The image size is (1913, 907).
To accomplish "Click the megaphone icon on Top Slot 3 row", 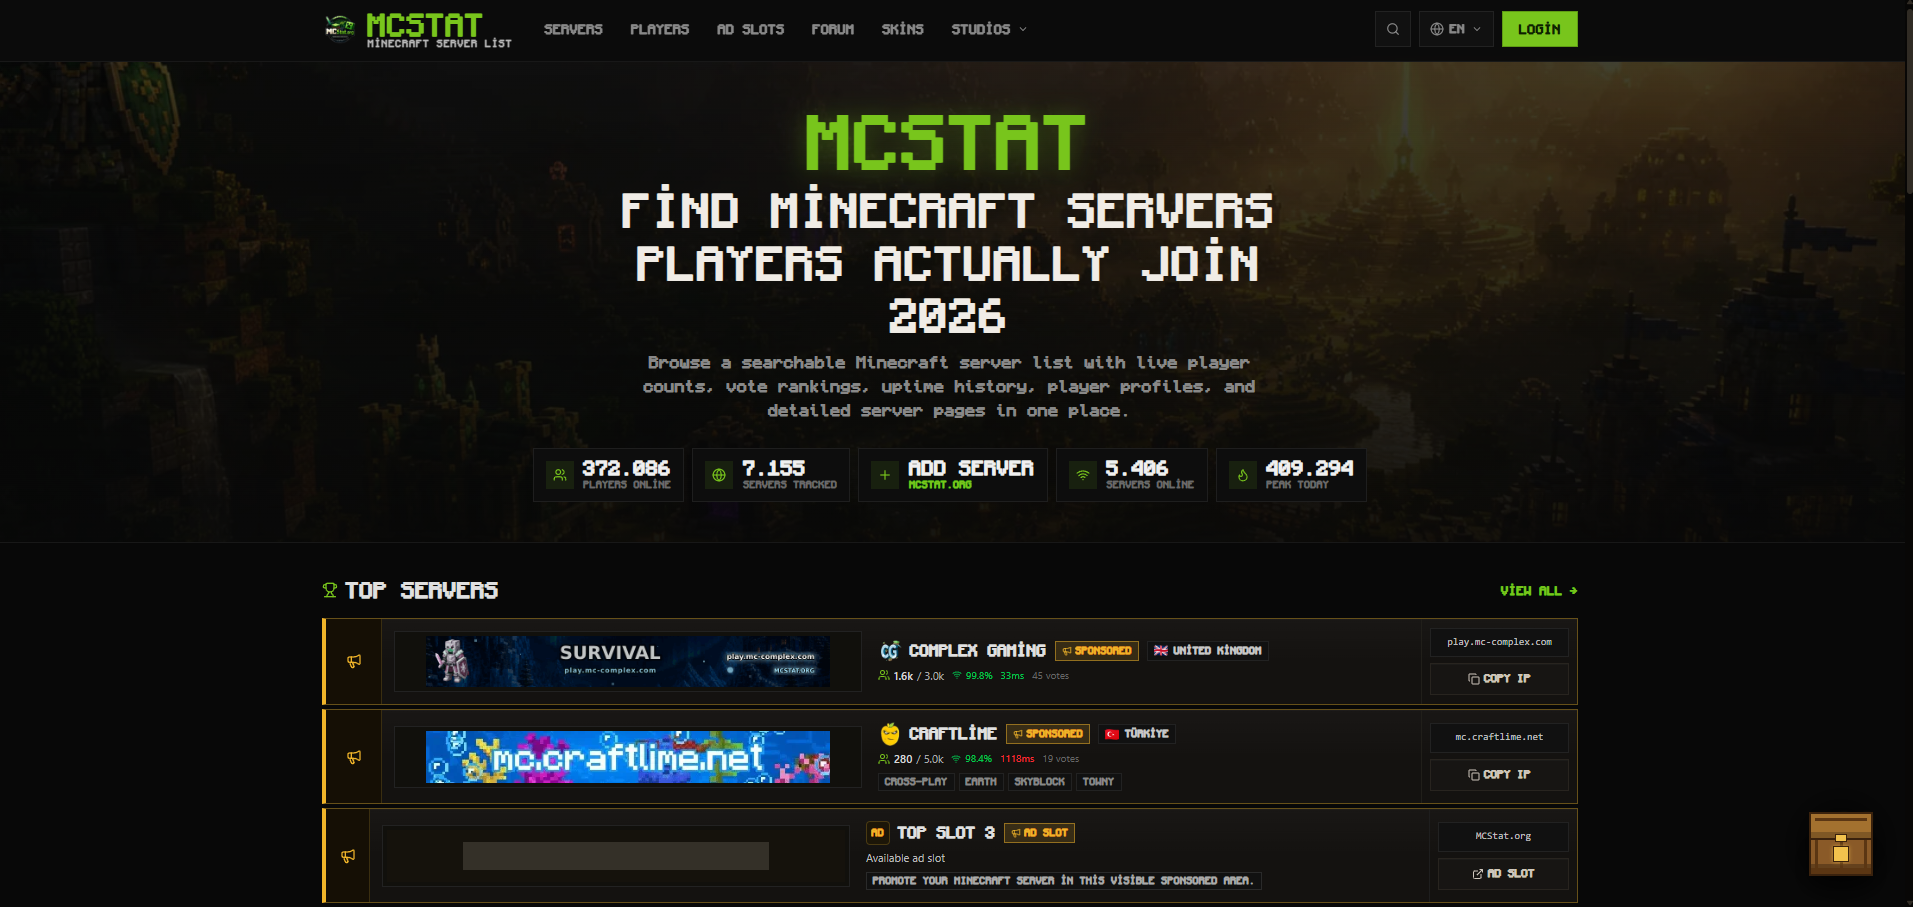I will click(x=348, y=856).
